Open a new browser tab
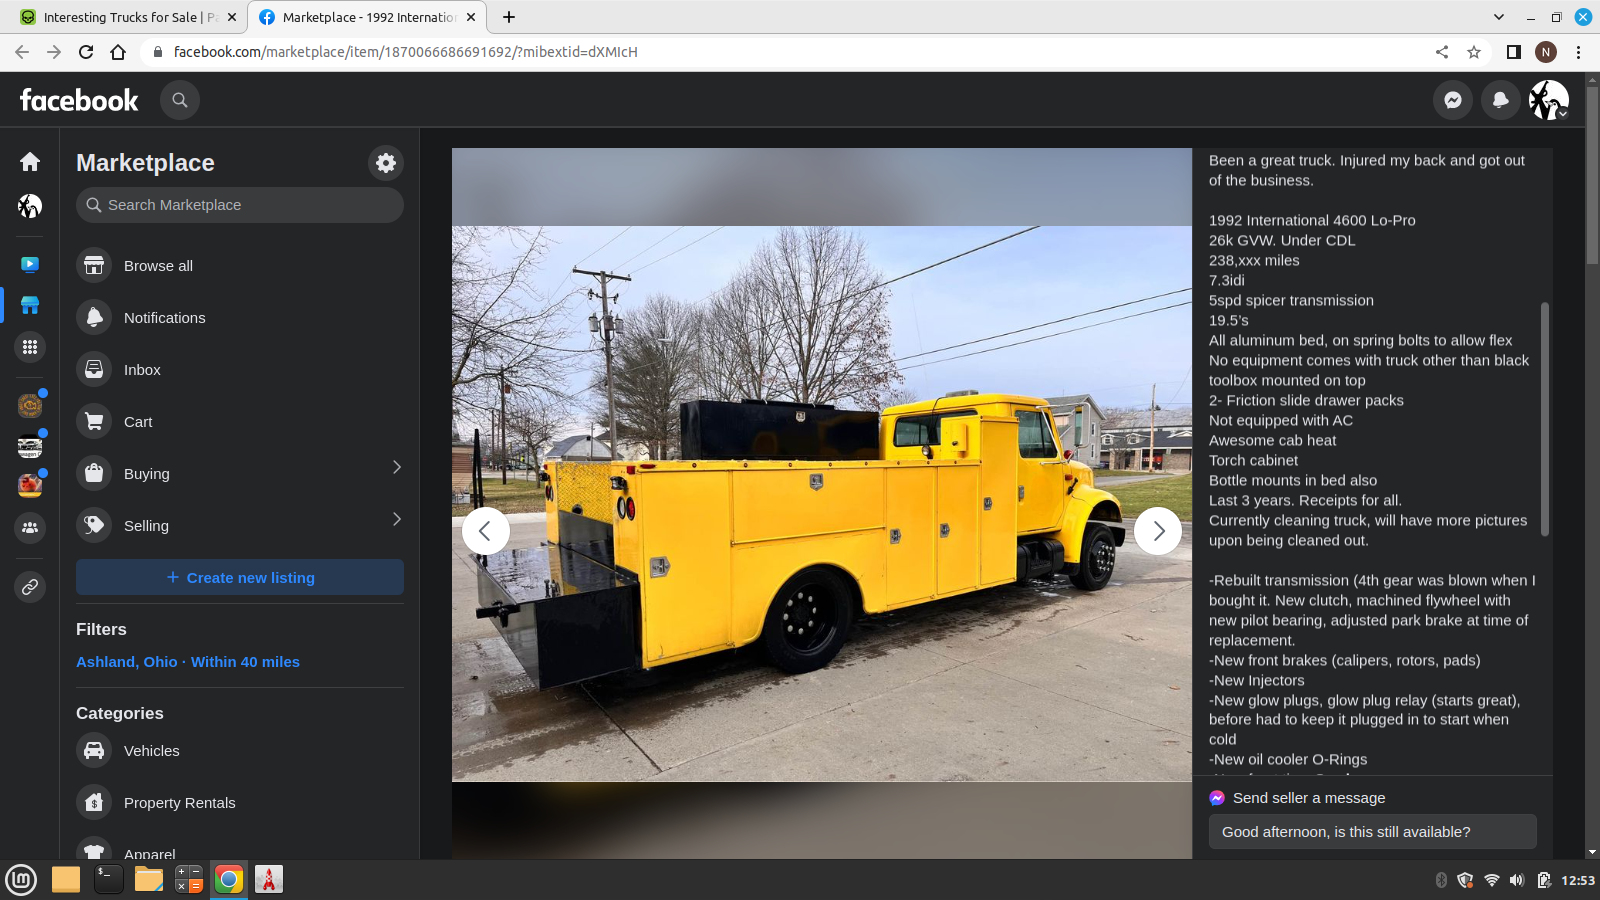Screen dimensions: 1600x900 coord(509,17)
